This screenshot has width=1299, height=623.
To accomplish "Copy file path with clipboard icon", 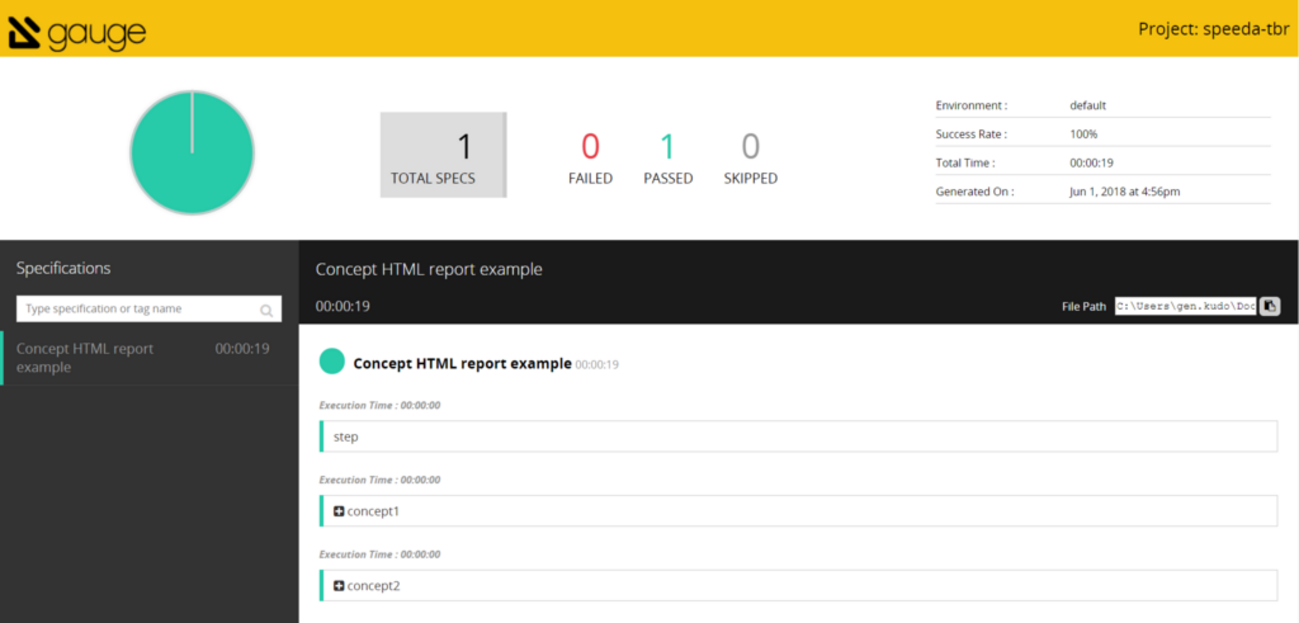I will 1269,306.
